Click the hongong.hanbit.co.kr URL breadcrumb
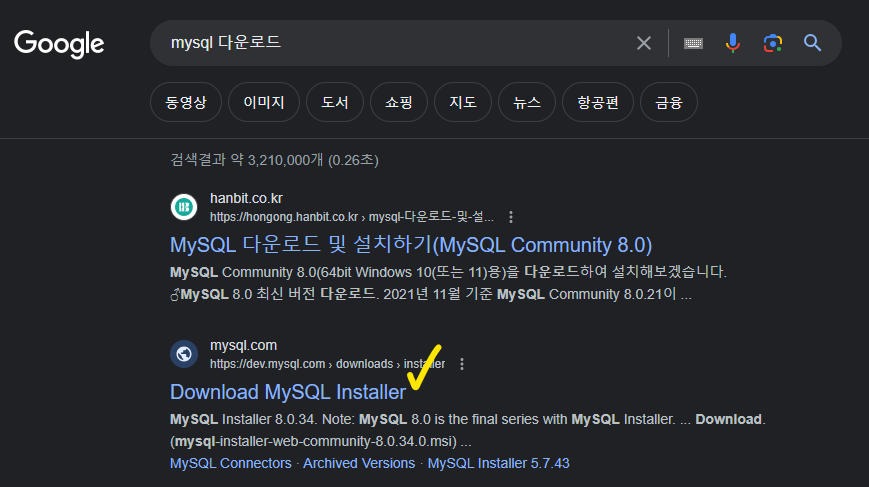This screenshot has height=487, width=869. (x=351, y=217)
